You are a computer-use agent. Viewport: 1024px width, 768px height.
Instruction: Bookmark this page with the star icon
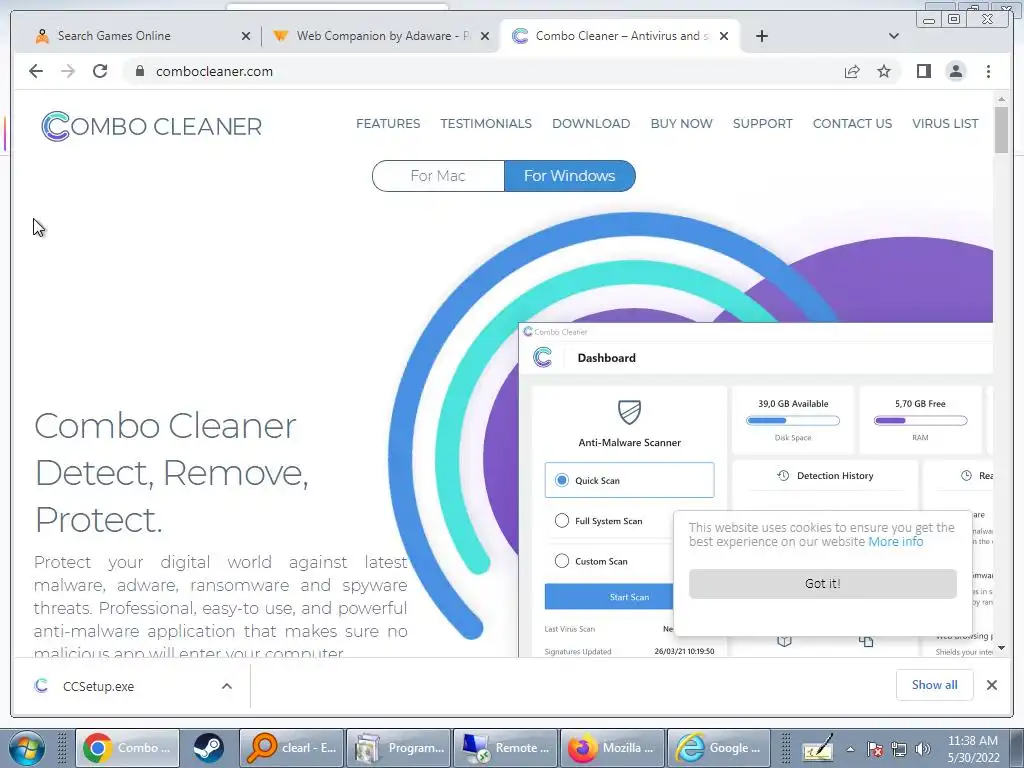[x=884, y=71]
